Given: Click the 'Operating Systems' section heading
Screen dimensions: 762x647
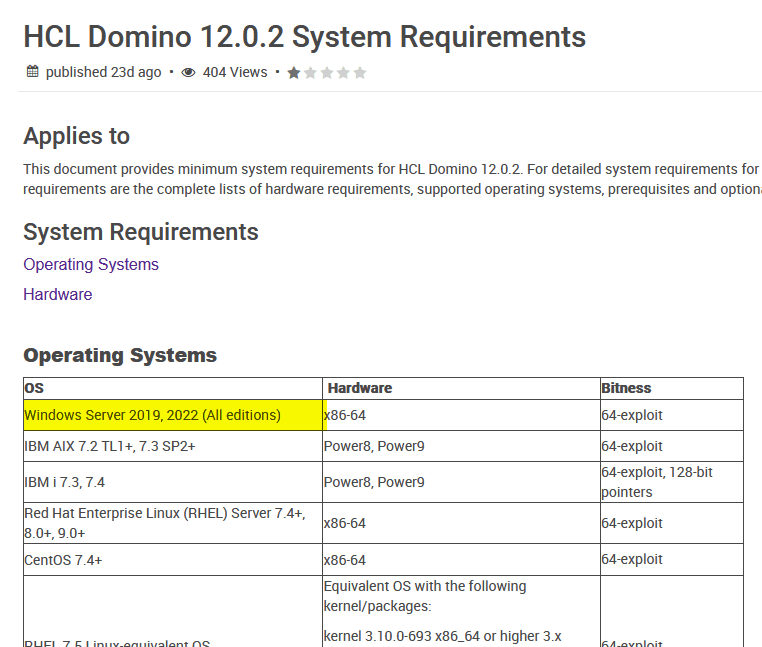Looking at the screenshot, I should 120,355.
